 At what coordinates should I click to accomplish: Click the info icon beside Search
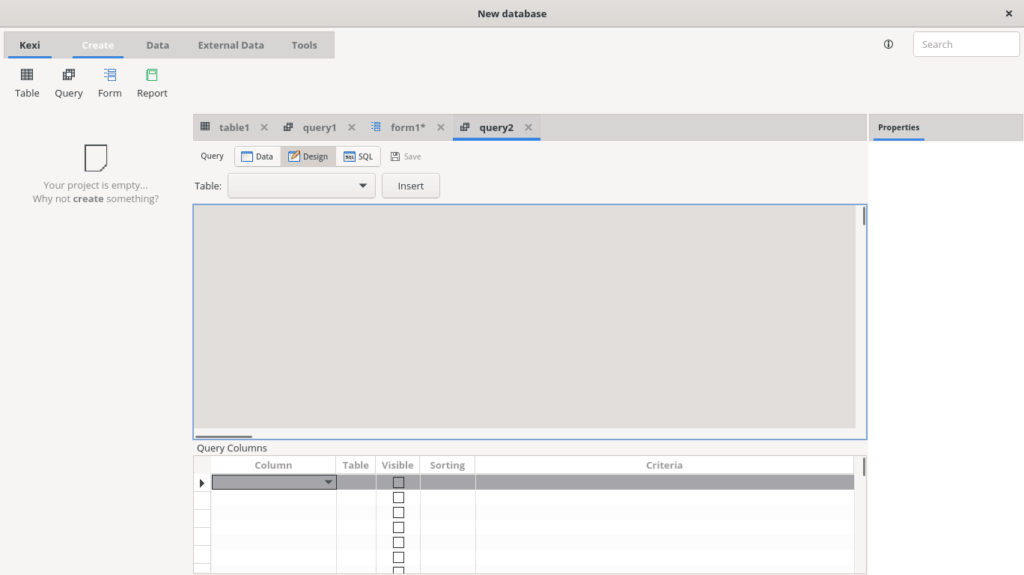point(888,44)
